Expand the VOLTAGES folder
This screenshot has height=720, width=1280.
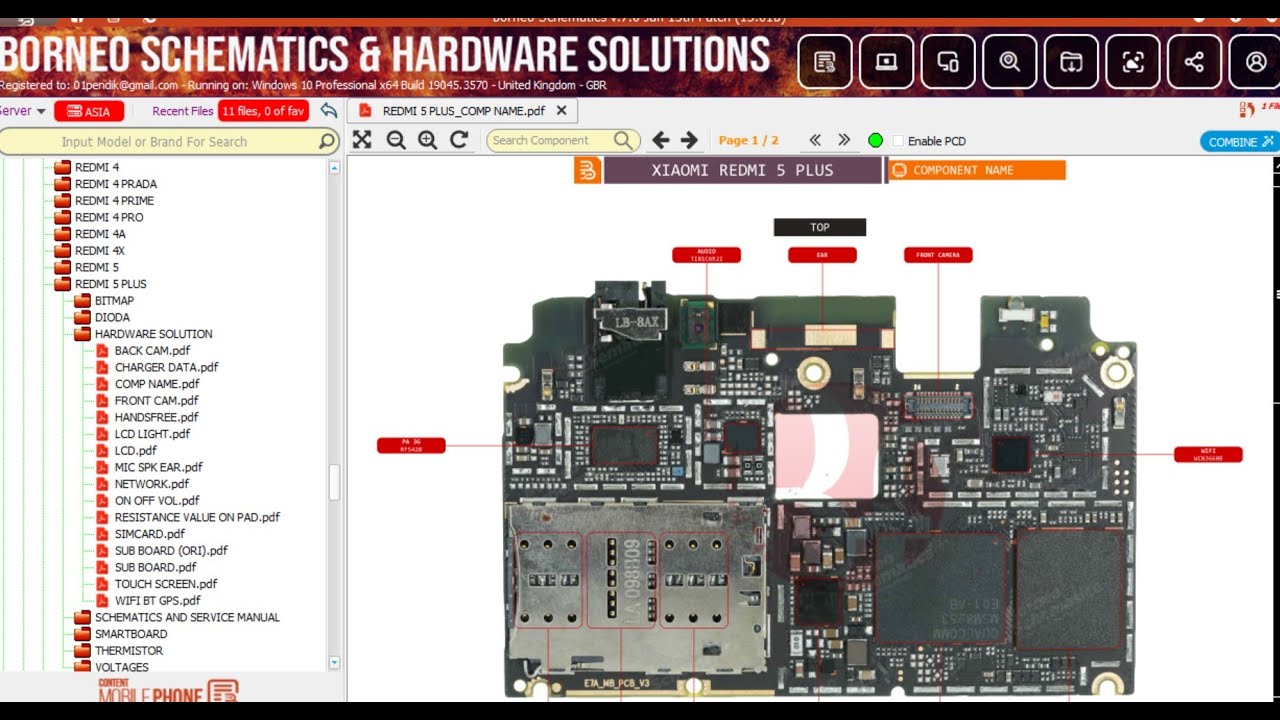point(82,667)
